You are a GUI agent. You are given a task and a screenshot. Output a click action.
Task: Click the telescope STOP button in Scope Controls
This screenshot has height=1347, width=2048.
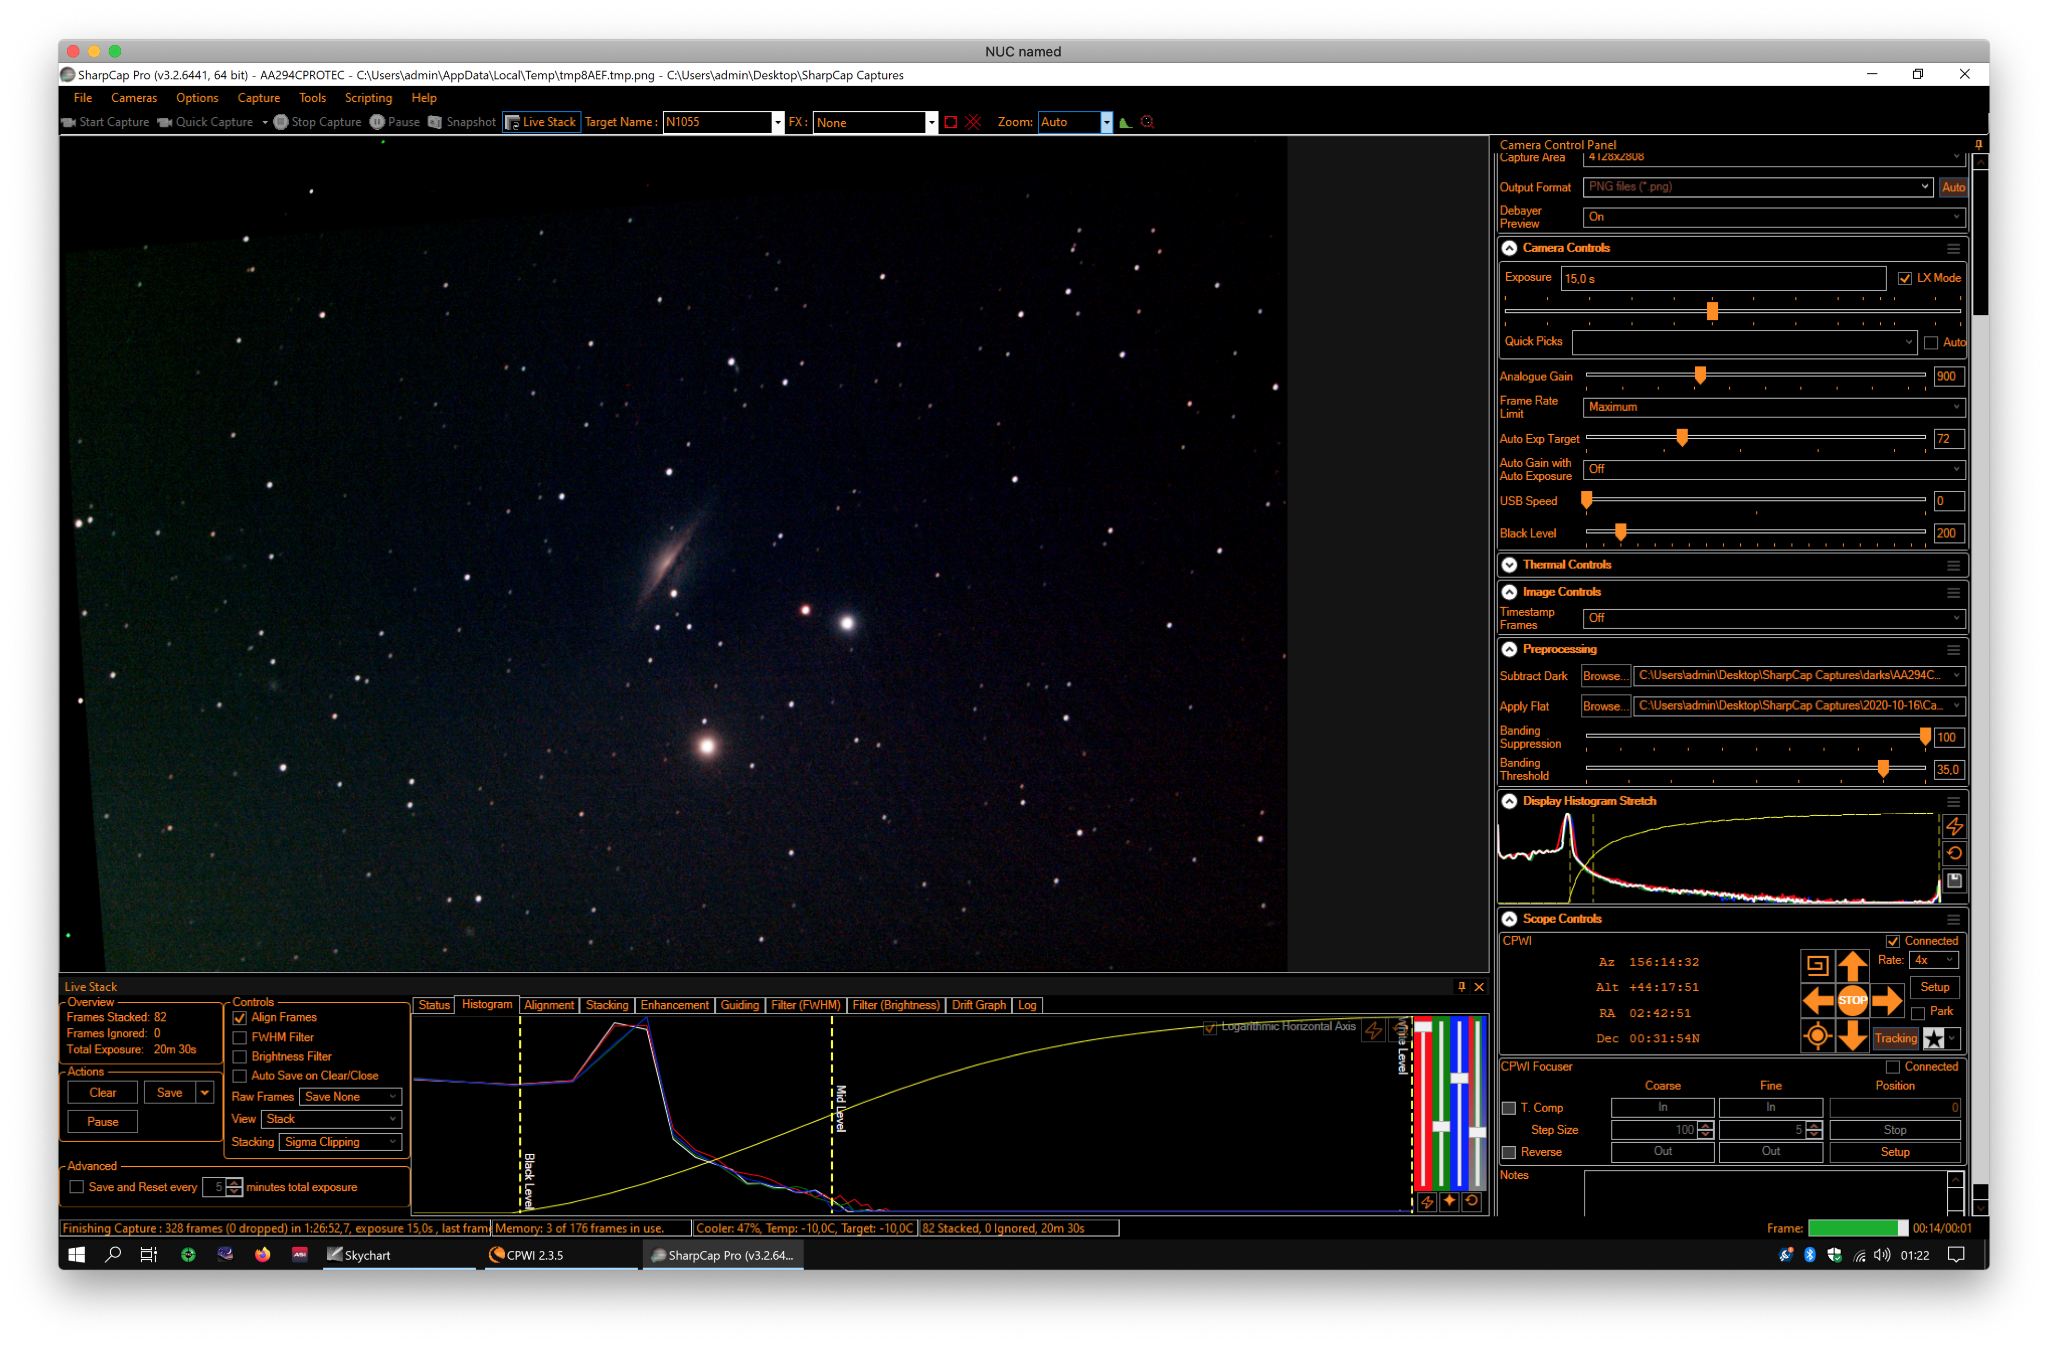point(1852,1000)
